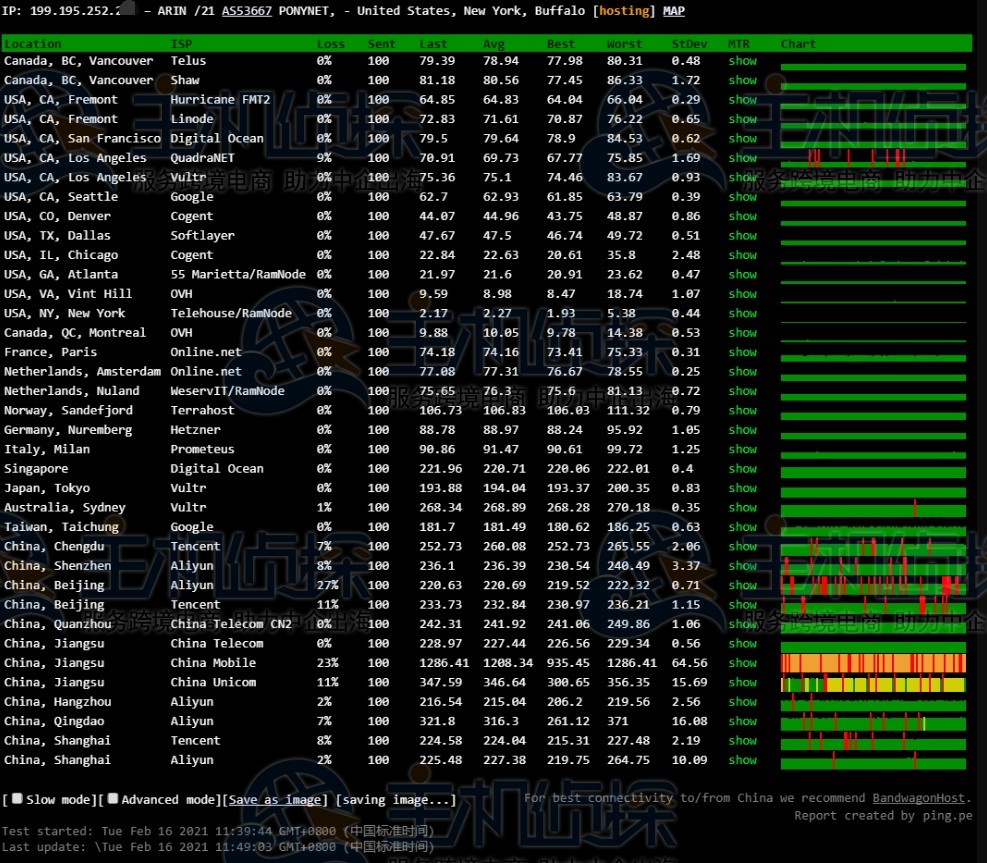The height and width of the screenshot is (863, 987).
Task: Show MTR for Singapore Digital Ocean
Action: (742, 469)
